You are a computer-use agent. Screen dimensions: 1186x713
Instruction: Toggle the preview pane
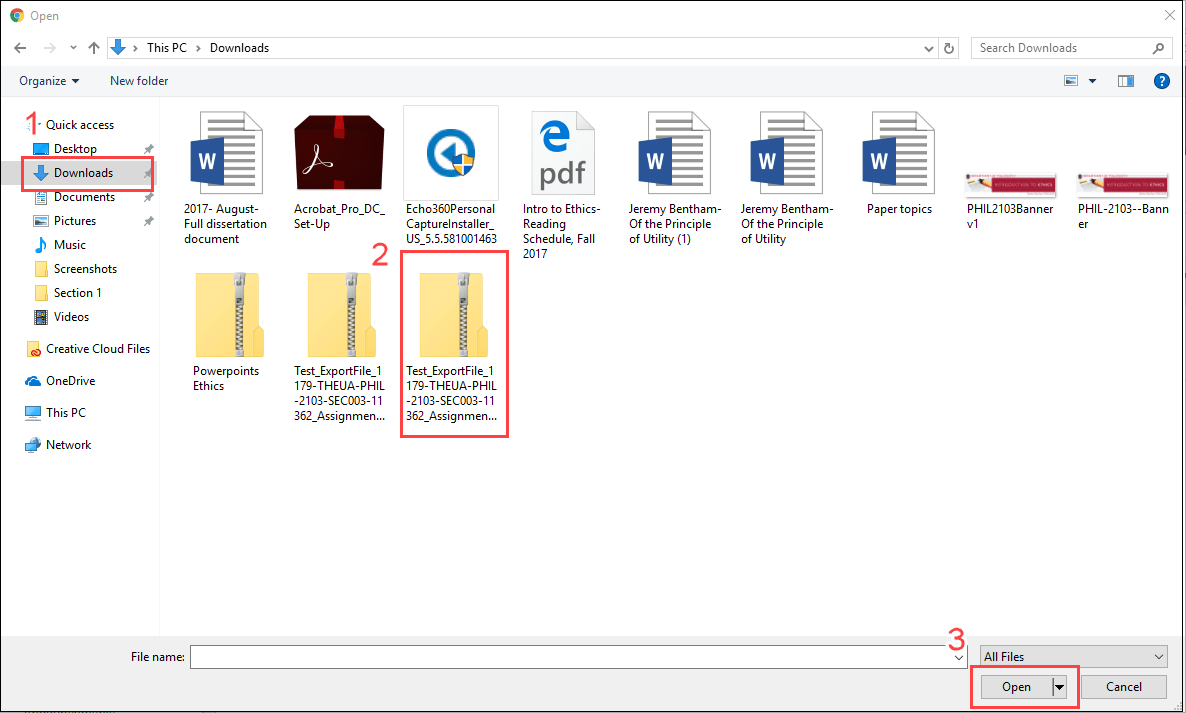1126,81
